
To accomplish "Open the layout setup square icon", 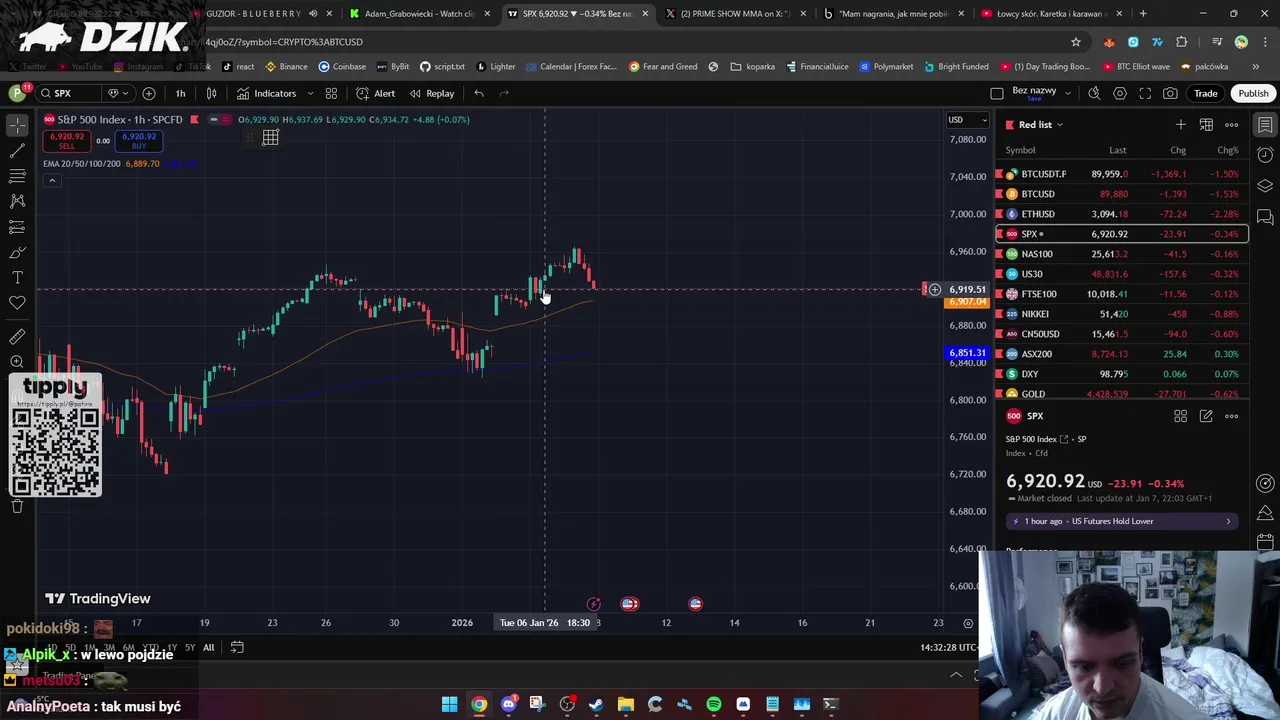I will point(997,93).
